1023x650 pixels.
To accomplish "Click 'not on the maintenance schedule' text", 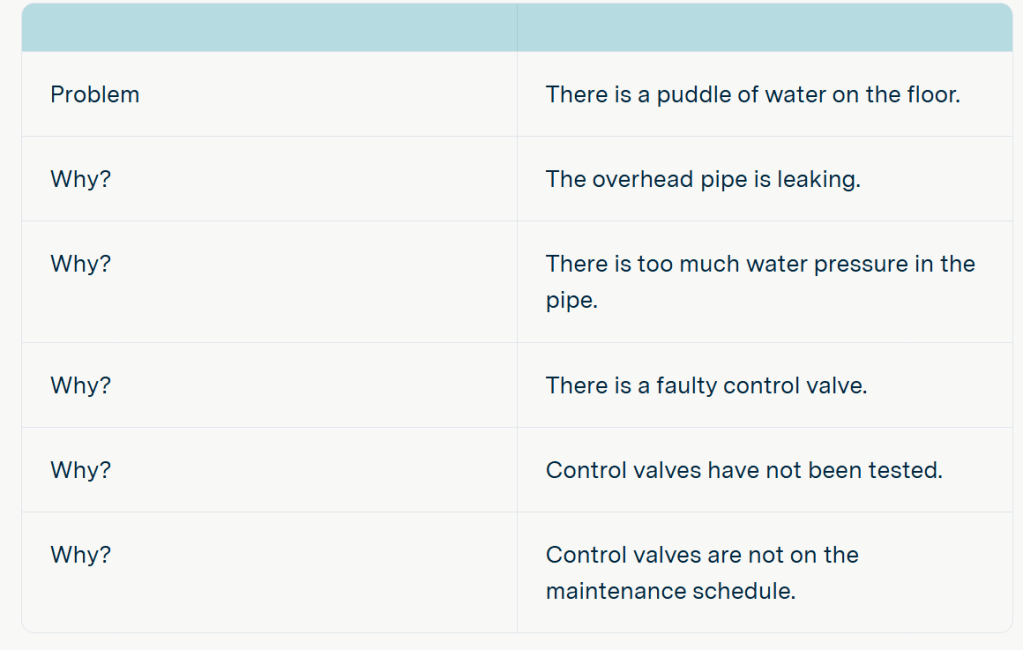I will (702, 573).
